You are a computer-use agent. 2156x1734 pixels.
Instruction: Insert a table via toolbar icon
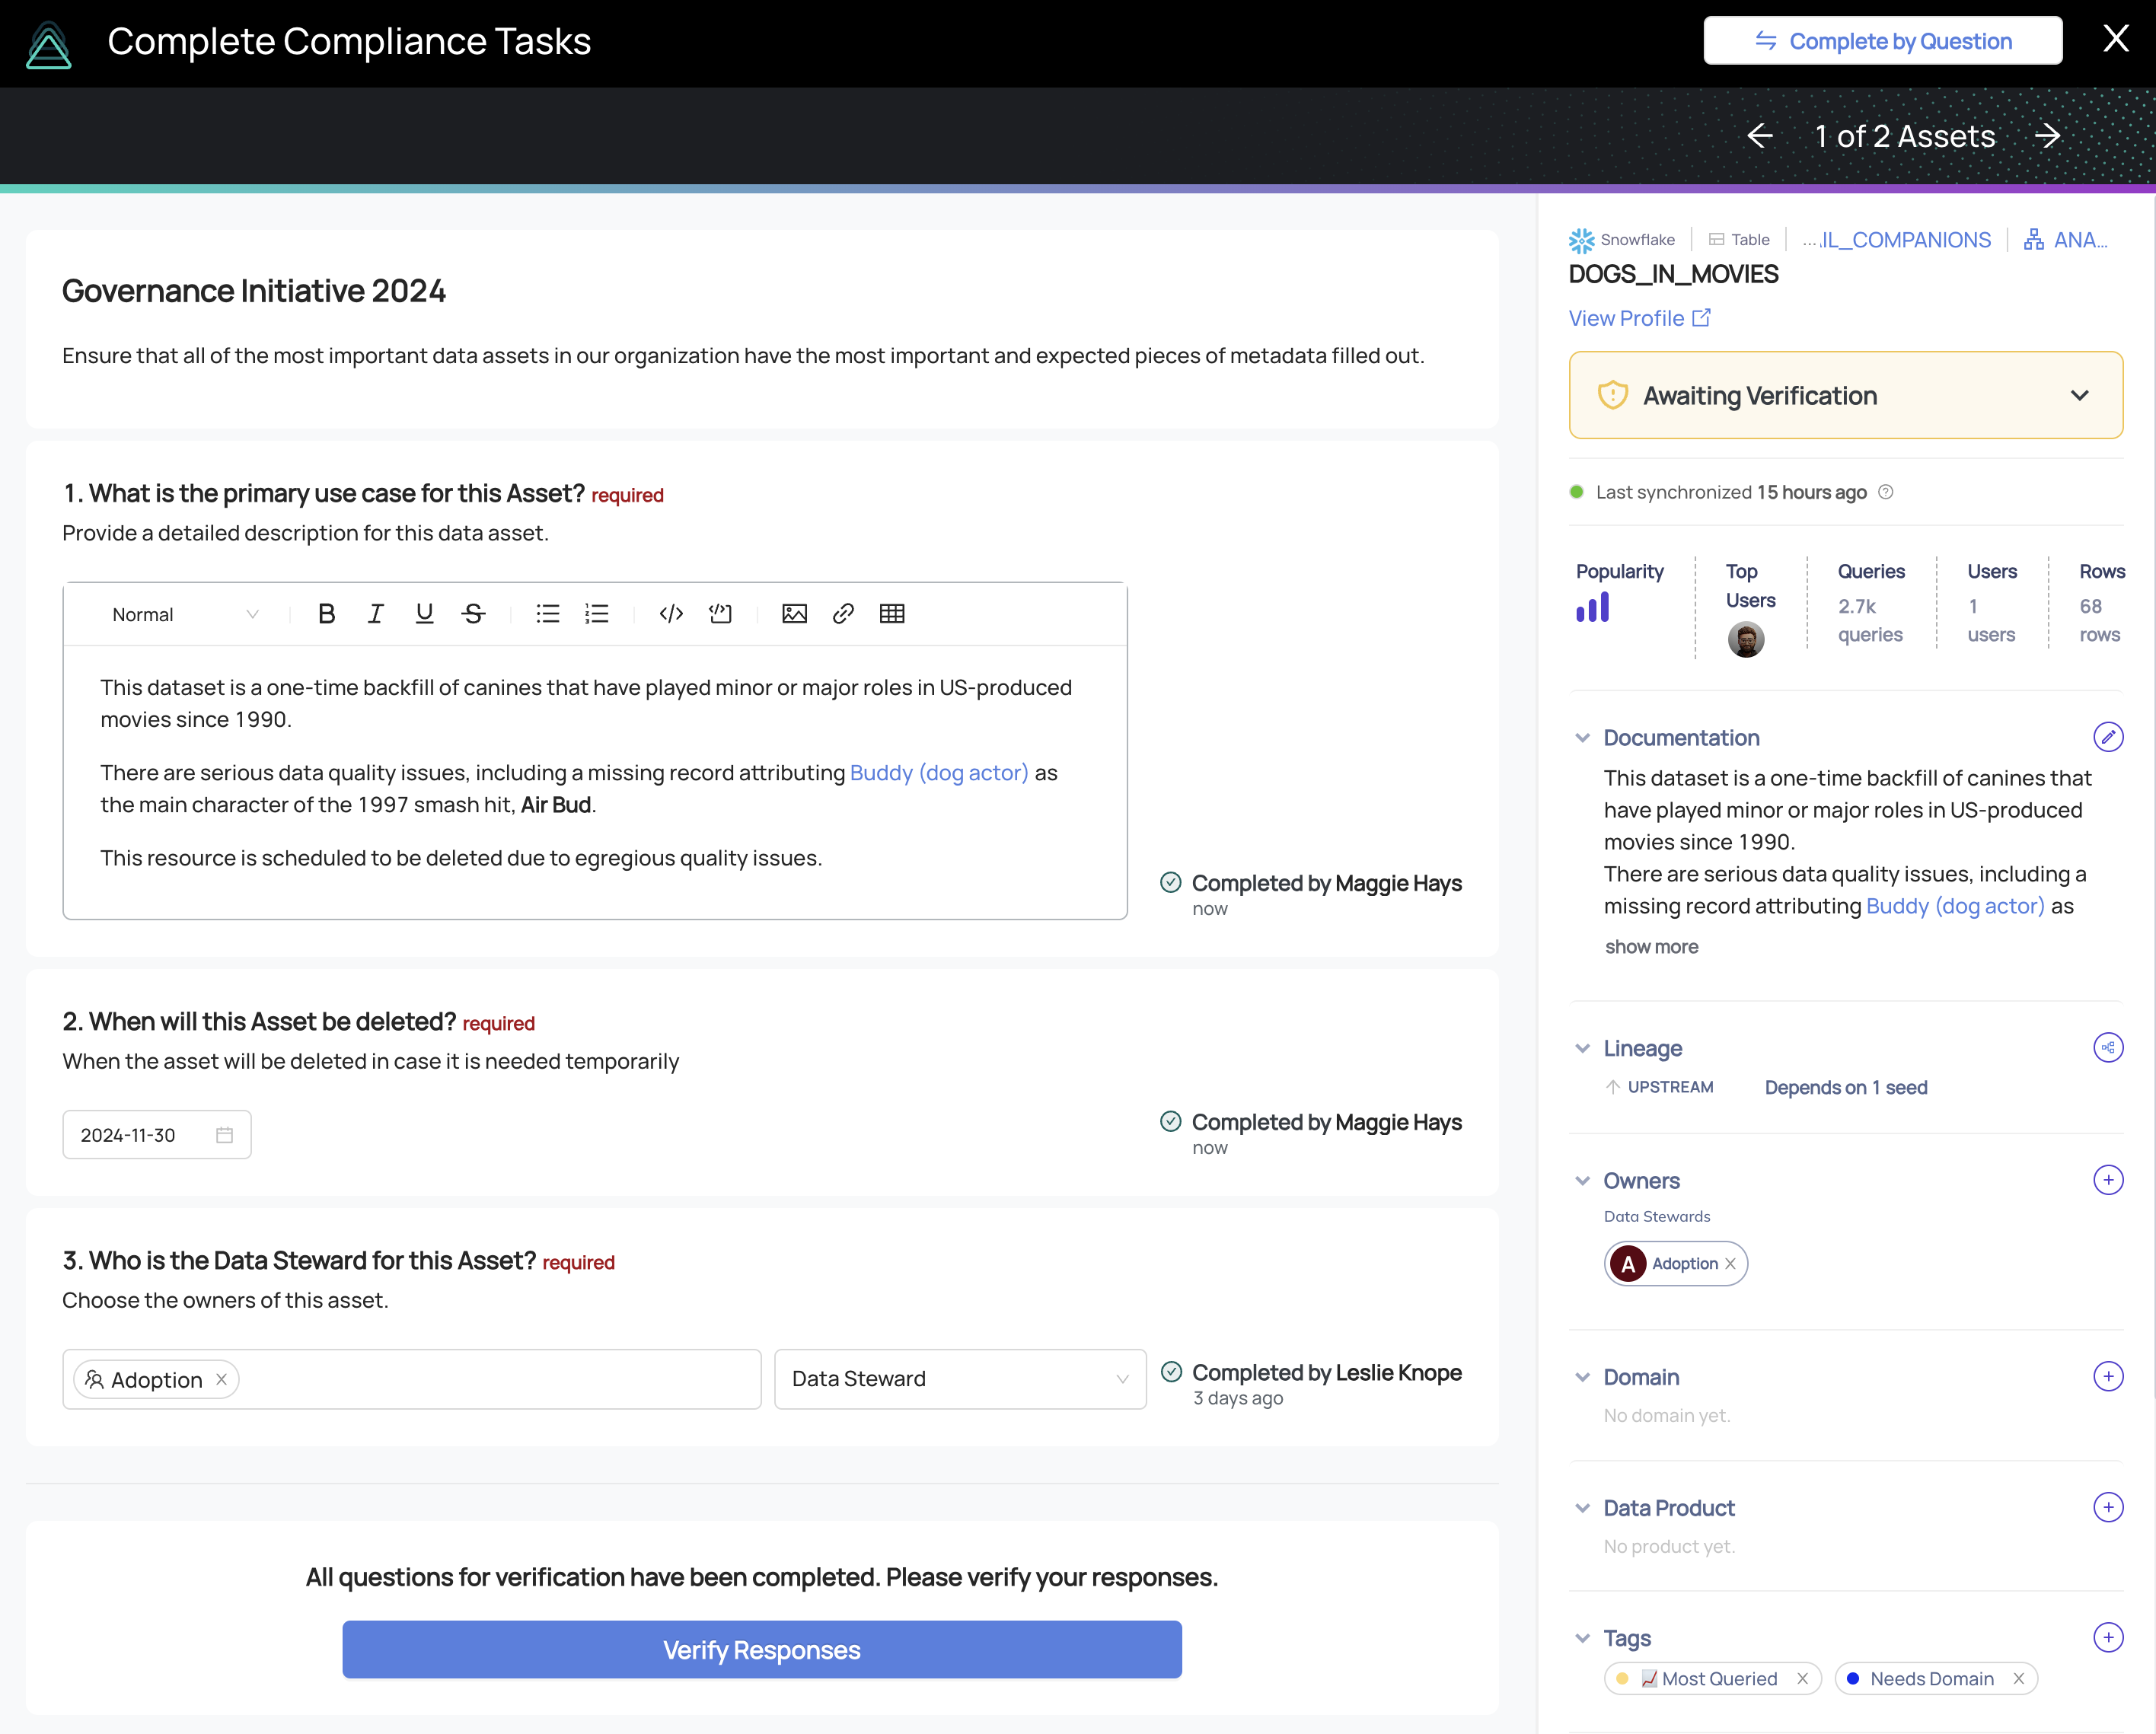pos(891,613)
